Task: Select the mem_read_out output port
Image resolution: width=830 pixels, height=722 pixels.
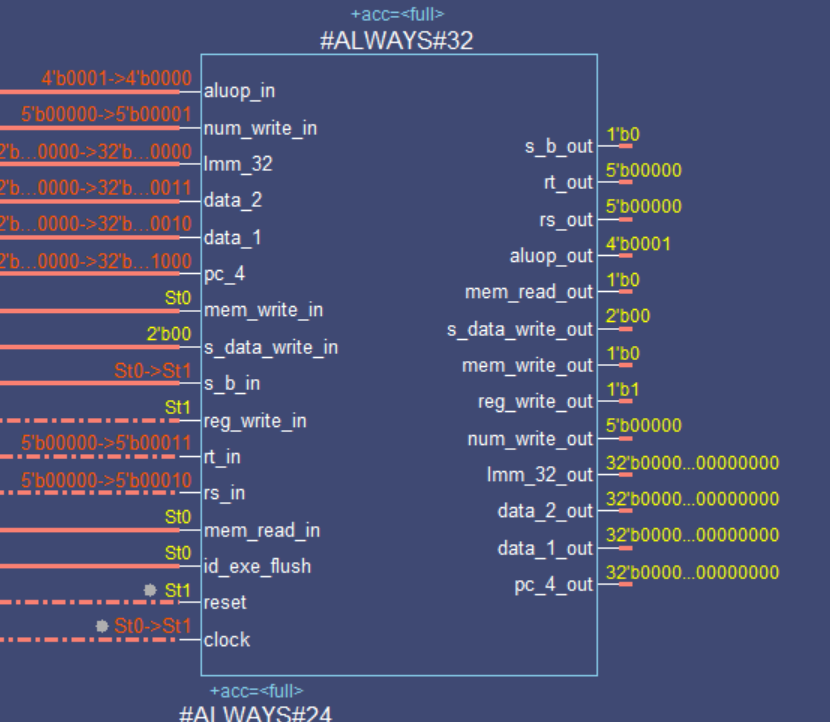Action: 529,292
